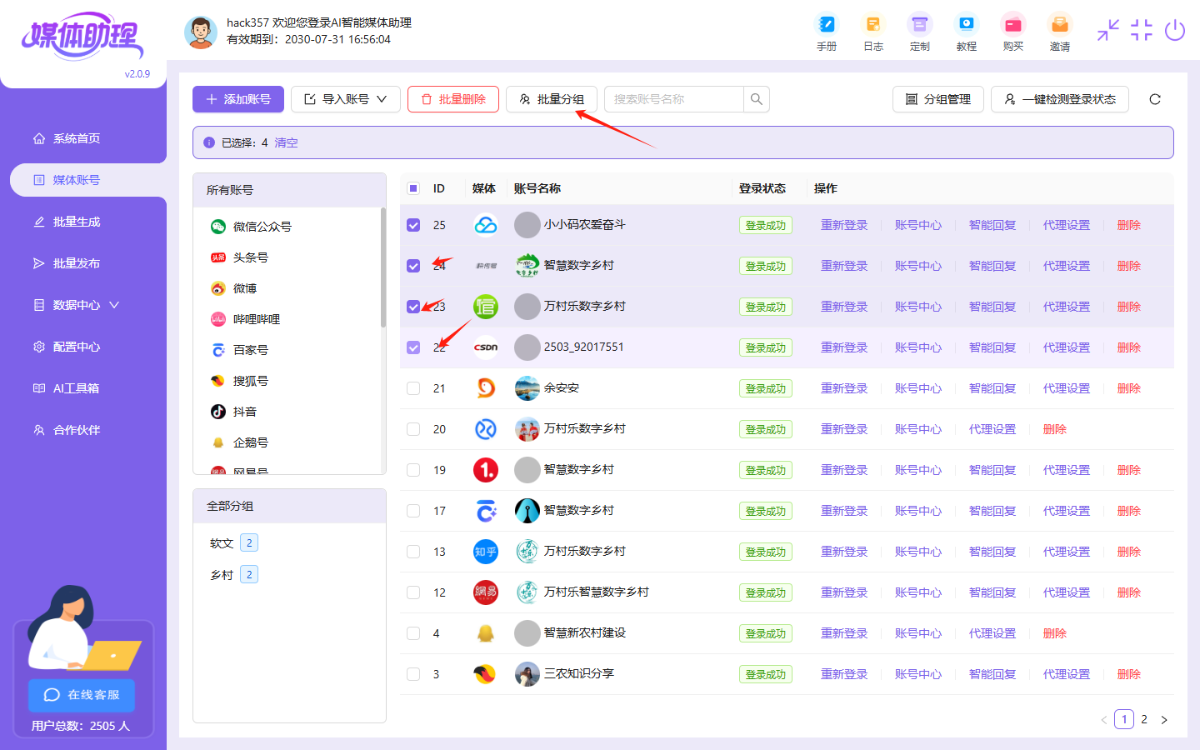
Task: Click 清空 to clear selection
Action: (x=286, y=143)
